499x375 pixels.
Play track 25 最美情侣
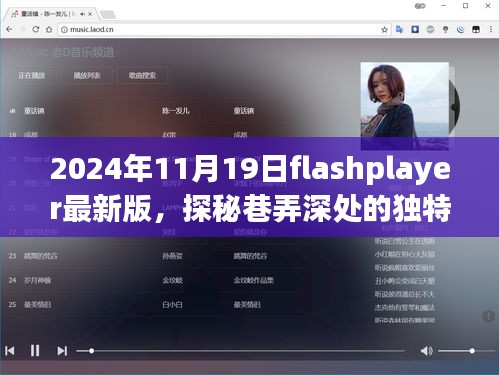pyautogui.click(x=37, y=305)
